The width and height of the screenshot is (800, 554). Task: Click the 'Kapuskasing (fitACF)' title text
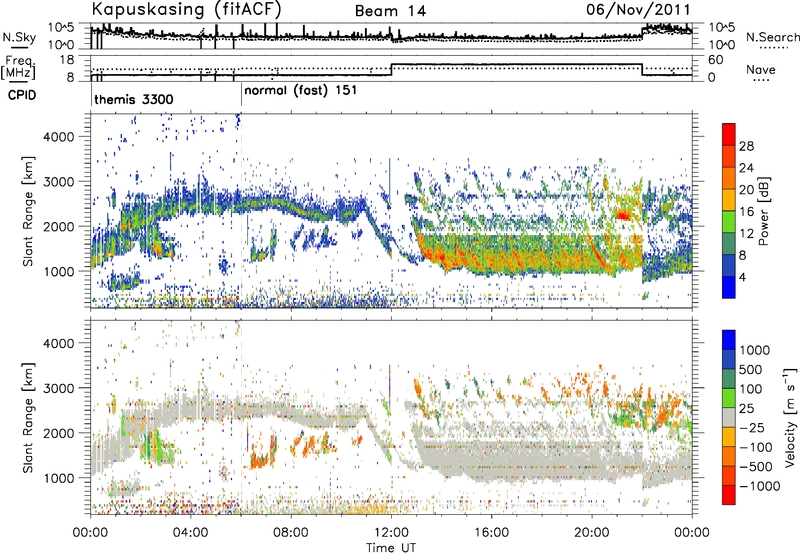coord(186,9)
